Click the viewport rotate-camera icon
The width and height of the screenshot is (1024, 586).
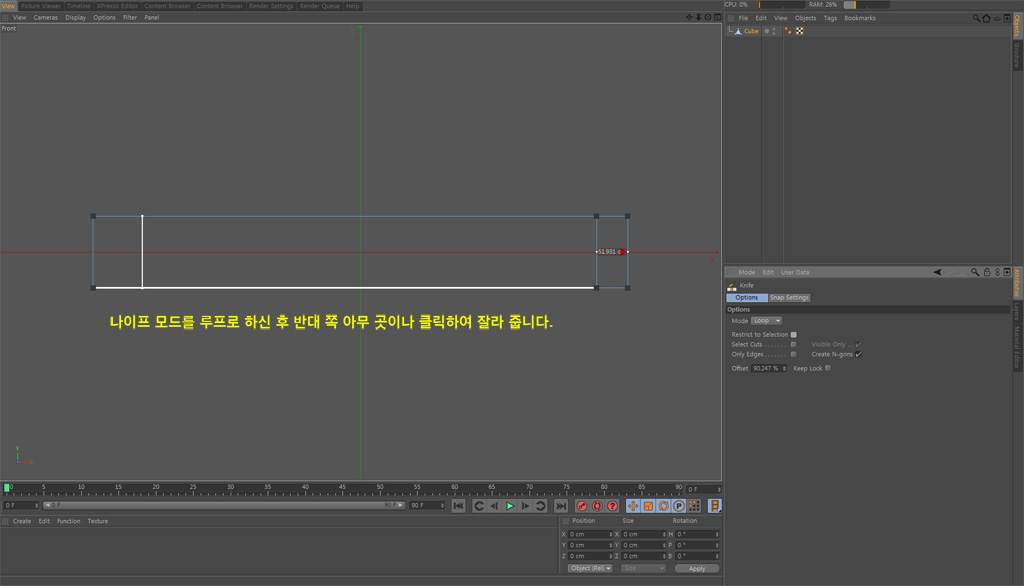(708, 18)
